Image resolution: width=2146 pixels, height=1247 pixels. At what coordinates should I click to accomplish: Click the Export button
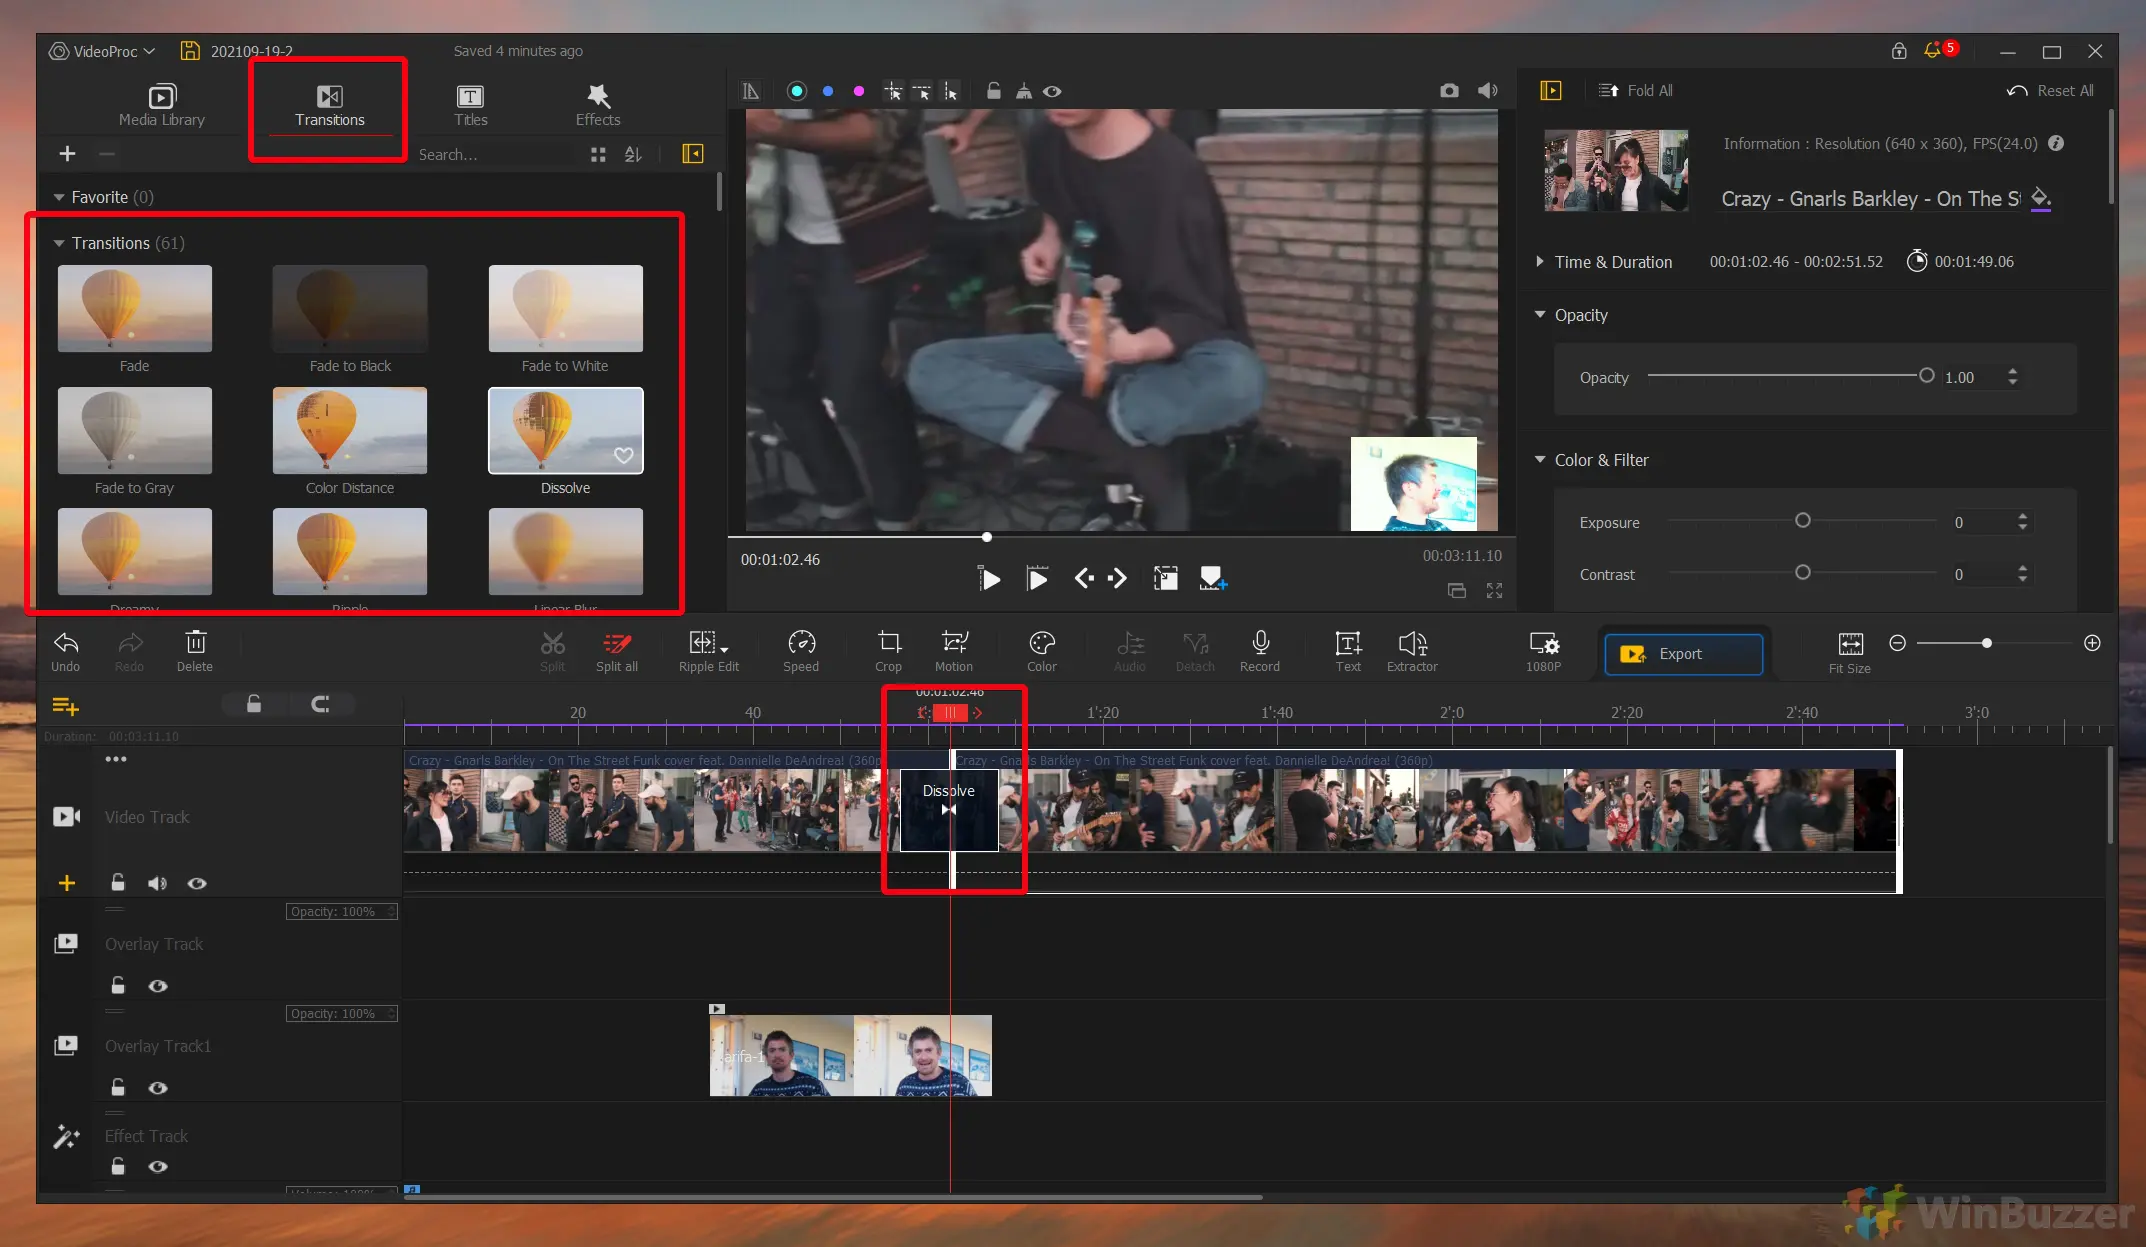pos(1682,653)
